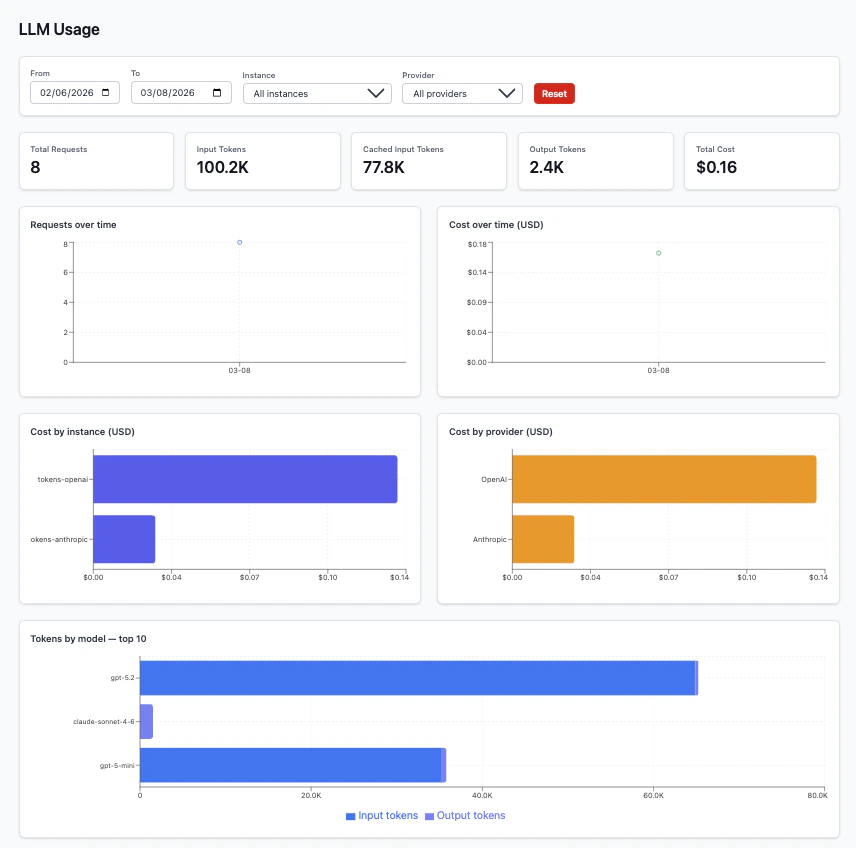856x848 pixels.
Task: Select the Cached Input Tokens card
Action: [x=428, y=161]
